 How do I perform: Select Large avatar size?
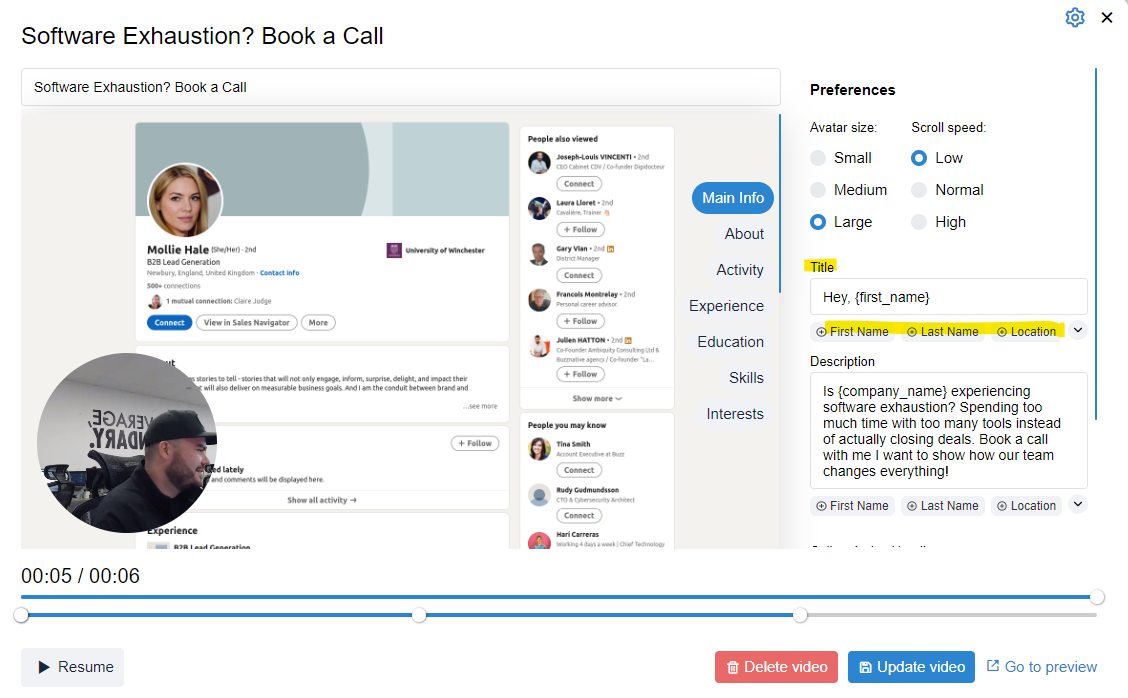818,222
